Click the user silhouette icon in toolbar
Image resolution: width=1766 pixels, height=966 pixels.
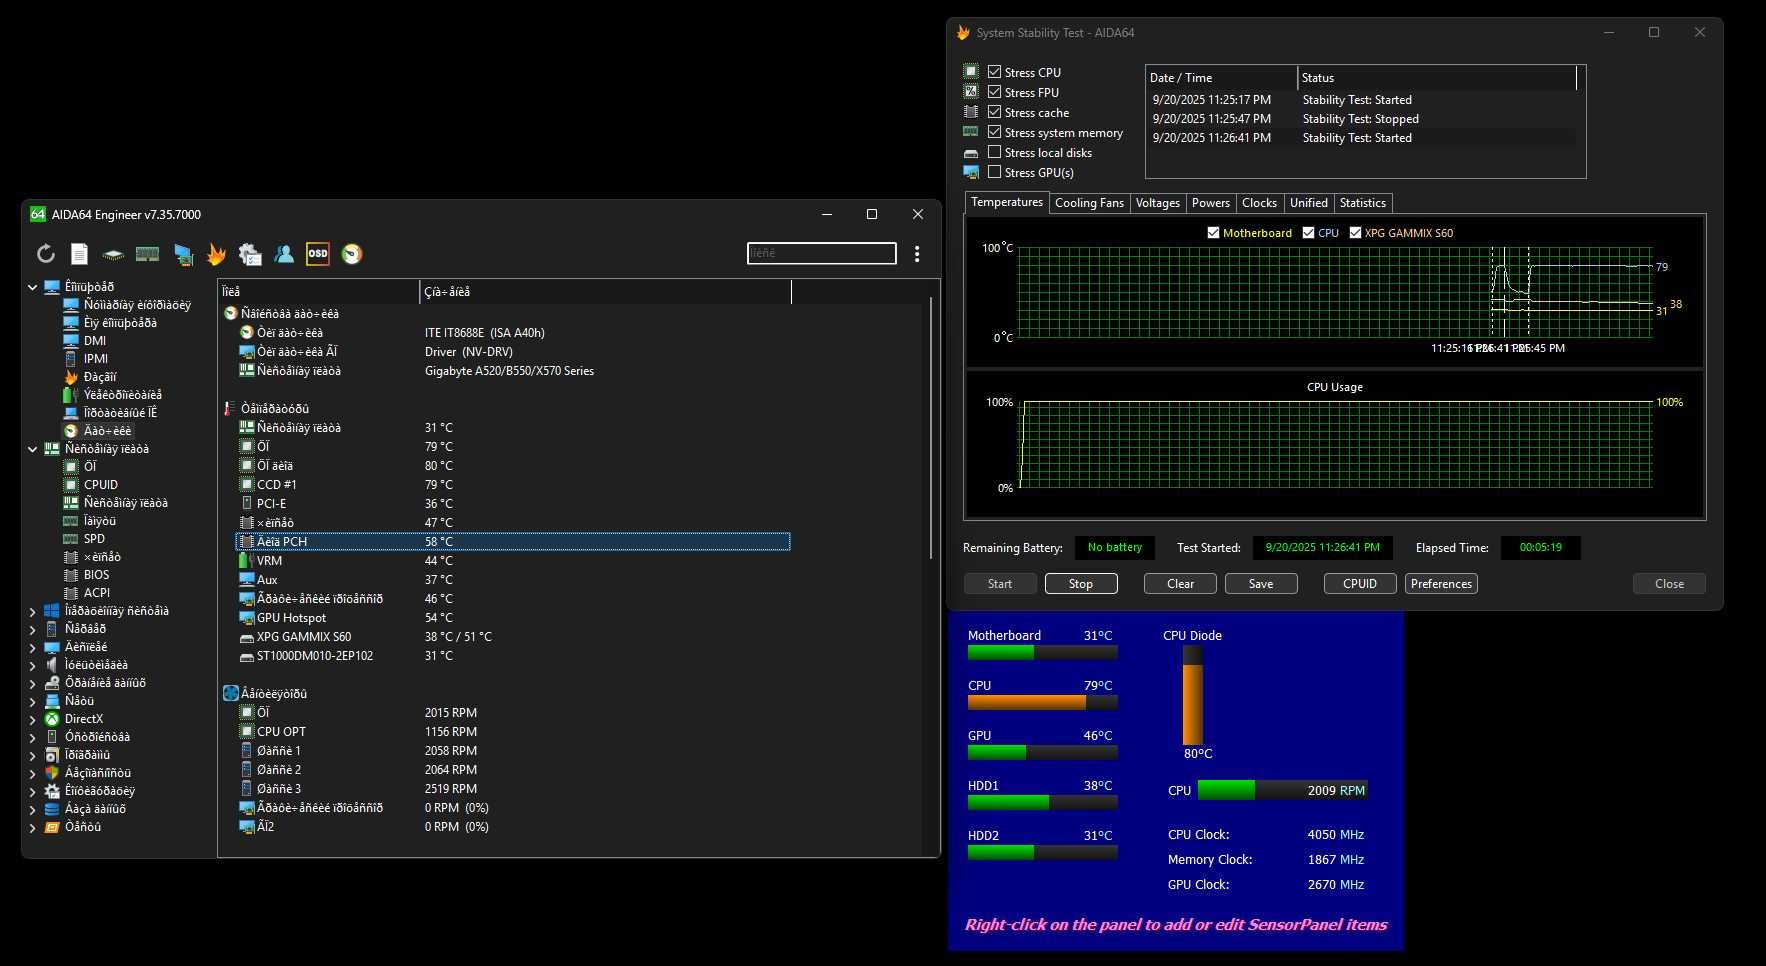(x=284, y=254)
